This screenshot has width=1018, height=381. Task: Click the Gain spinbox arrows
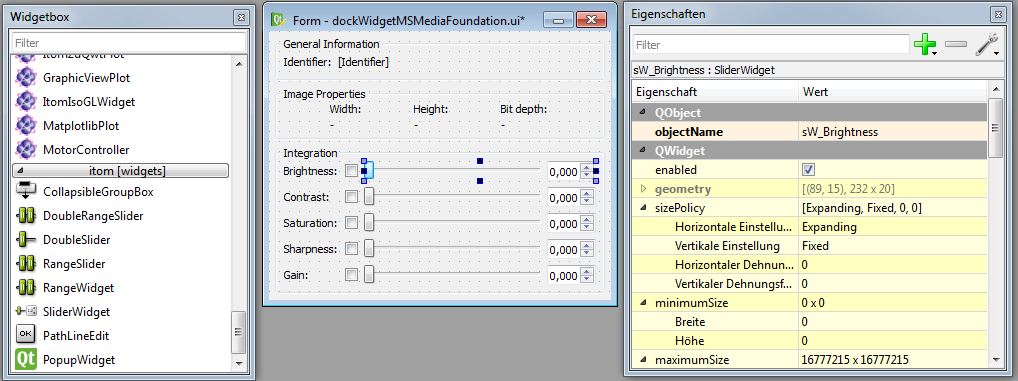(x=587, y=275)
